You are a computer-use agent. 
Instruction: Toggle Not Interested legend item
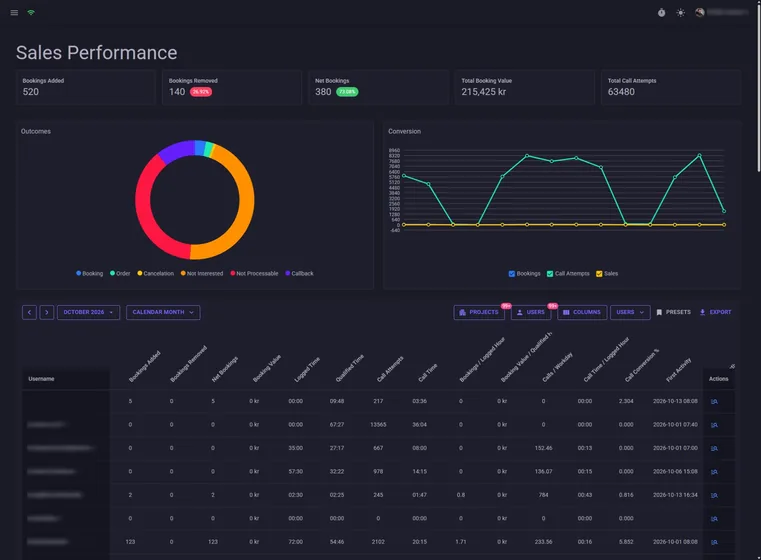pos(202,273)
